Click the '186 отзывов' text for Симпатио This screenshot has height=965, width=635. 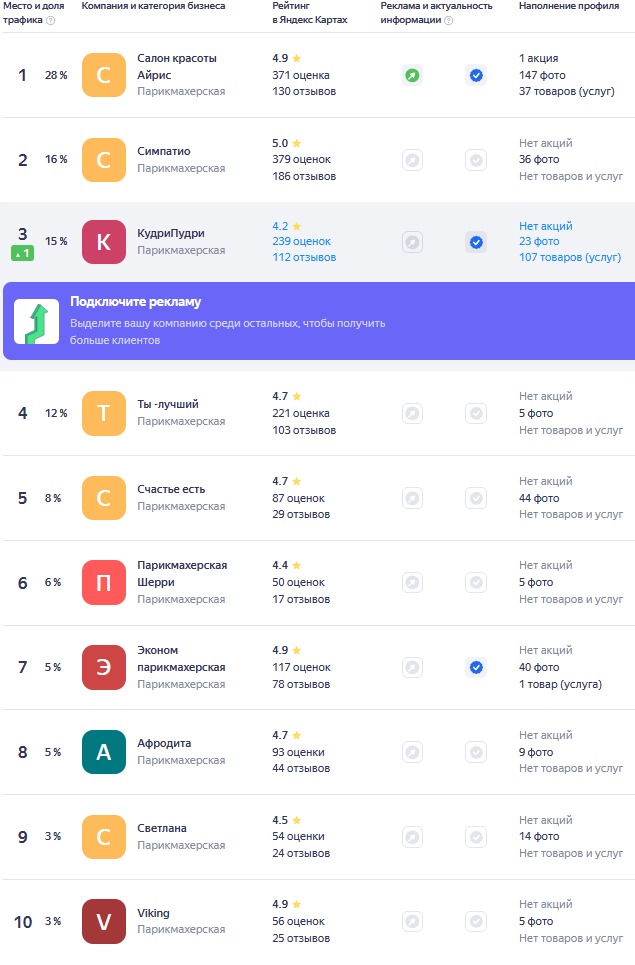(x=304, y=176)
